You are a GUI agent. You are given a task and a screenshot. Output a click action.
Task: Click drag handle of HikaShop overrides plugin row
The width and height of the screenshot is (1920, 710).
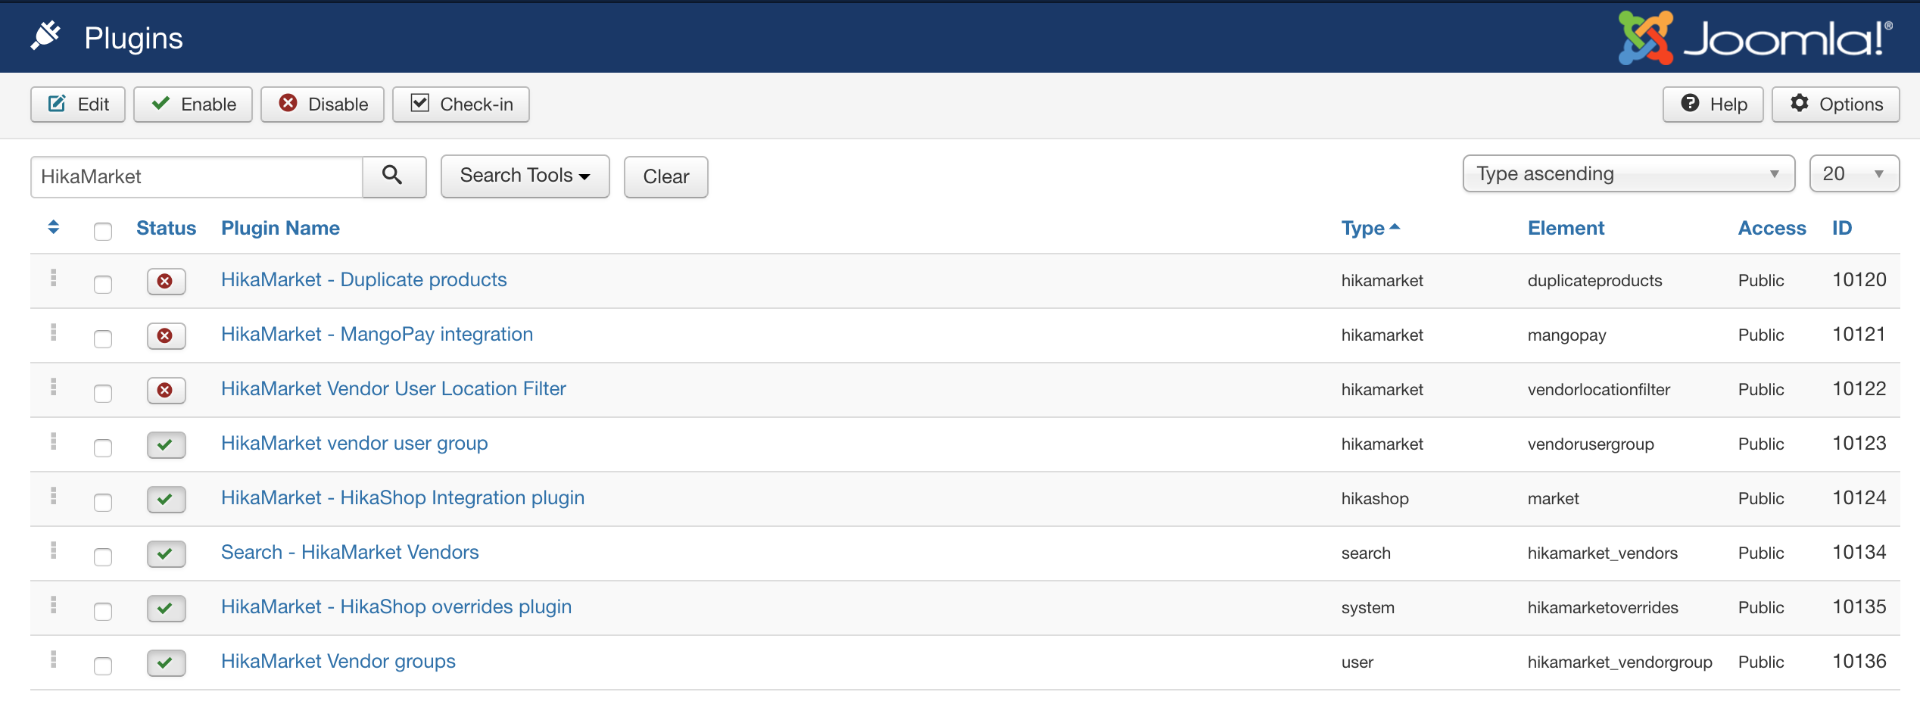click(54, 605)
